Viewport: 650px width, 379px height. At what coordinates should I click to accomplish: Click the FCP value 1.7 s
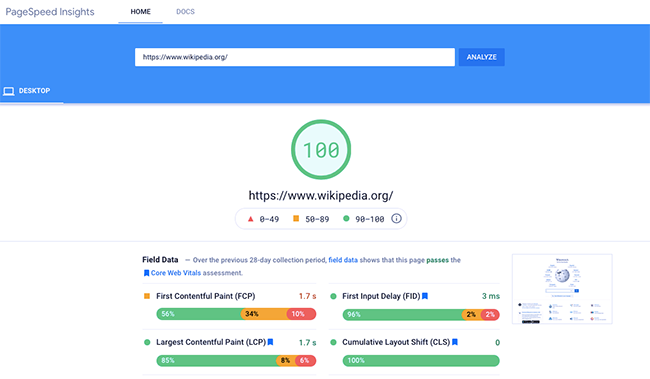[x=308, y=296]
